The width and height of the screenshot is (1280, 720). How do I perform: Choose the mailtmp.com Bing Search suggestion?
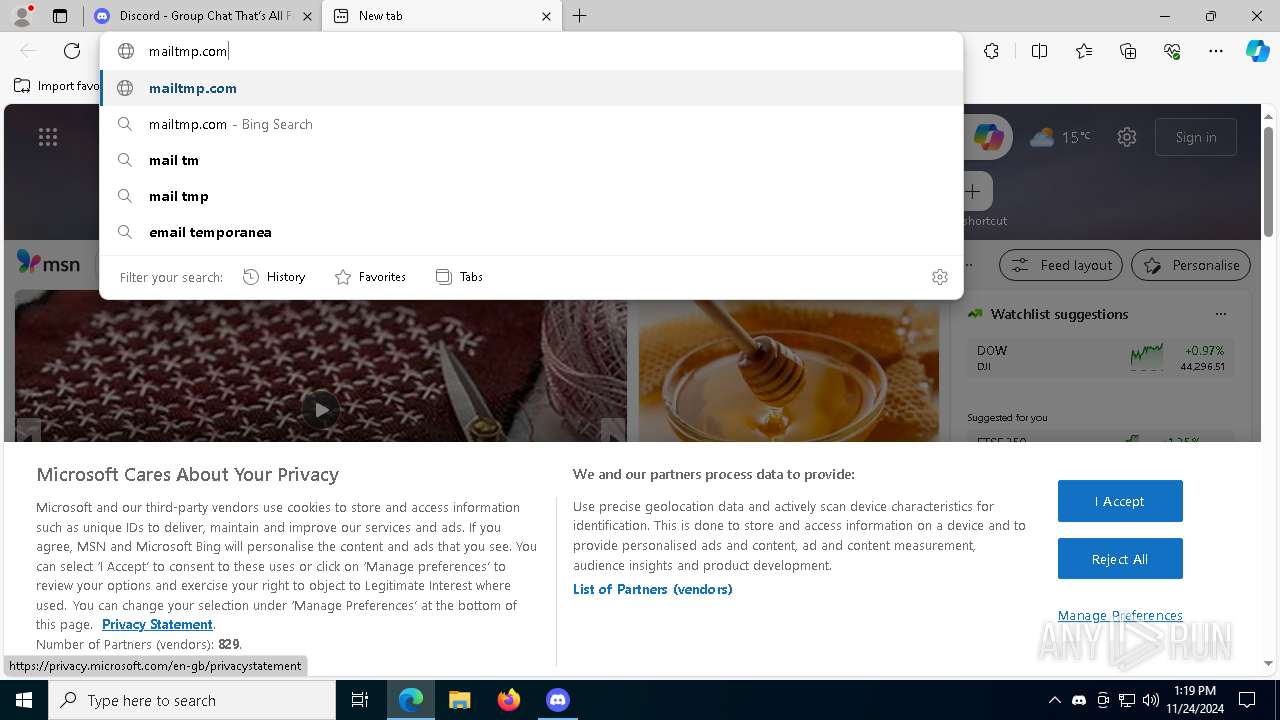click(x=531, y=124)
